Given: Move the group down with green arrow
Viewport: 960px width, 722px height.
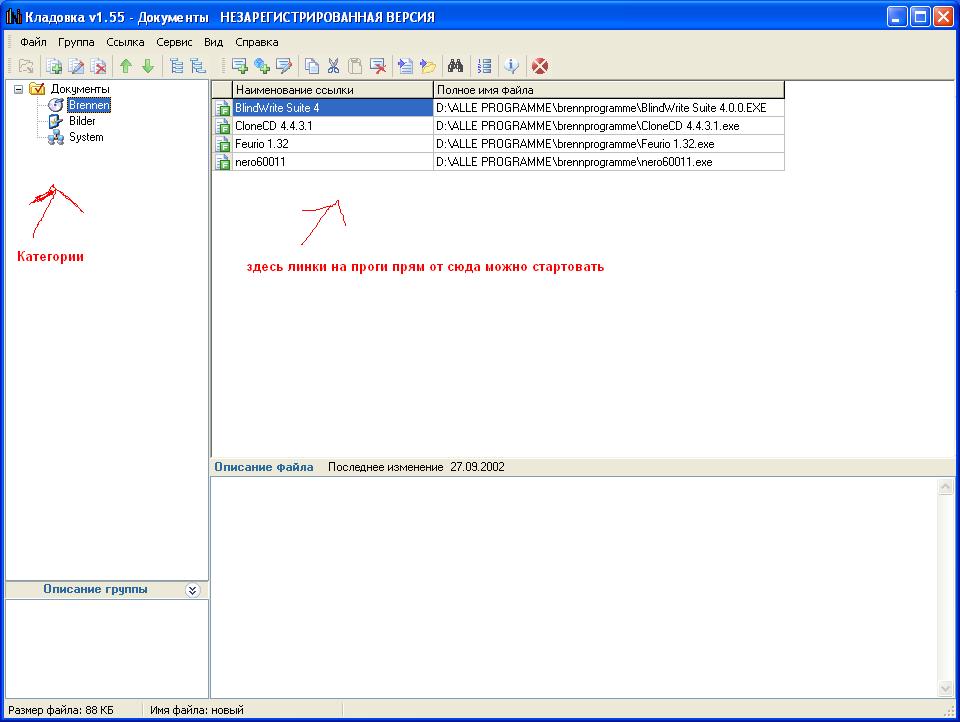Looking at the screenshot, I should tap(148, 66).
